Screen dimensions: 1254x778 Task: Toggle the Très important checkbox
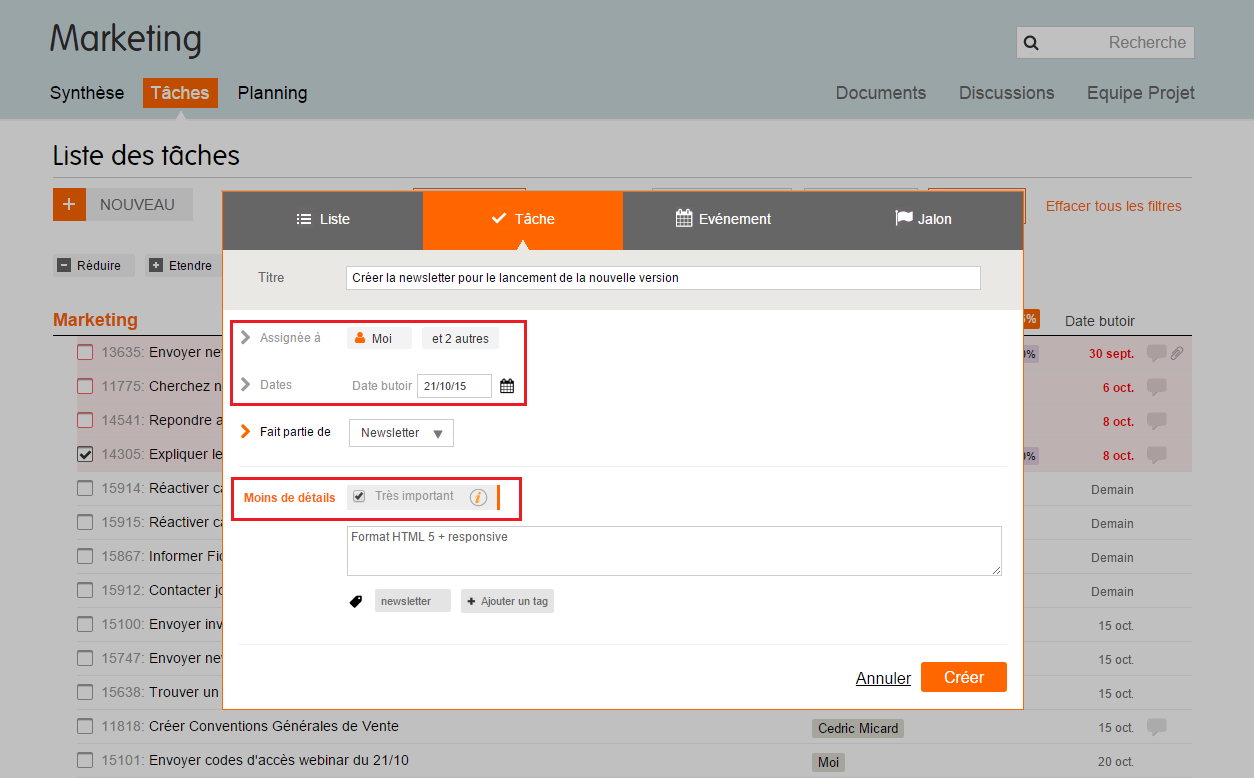tap(359, 496)
